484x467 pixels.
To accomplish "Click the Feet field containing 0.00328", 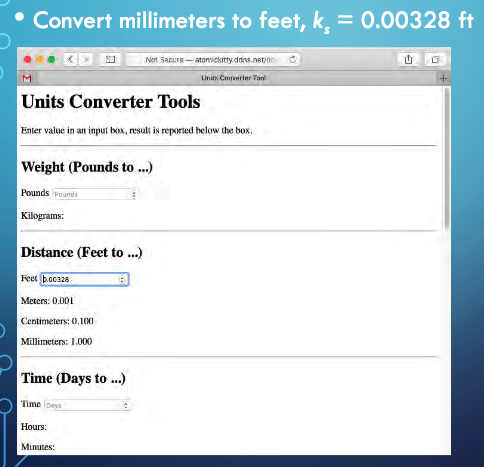I will point(85,279).
